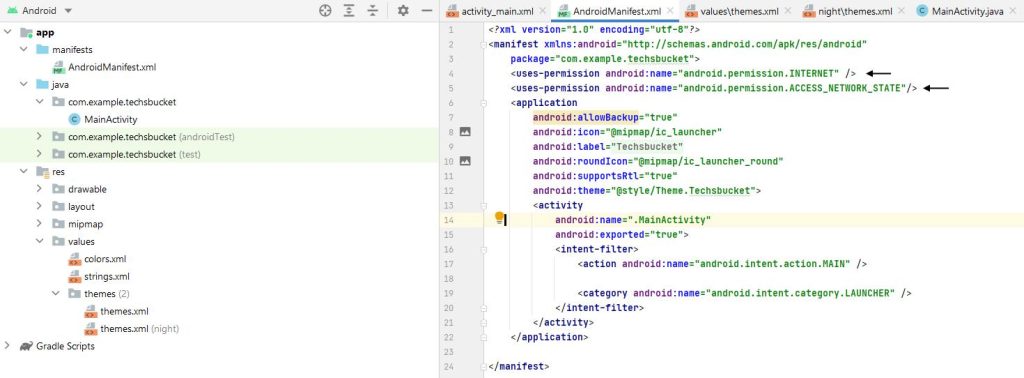Click the colors.xml file icon
This screenshot has height=378, width=1024.
click(74, 259)
